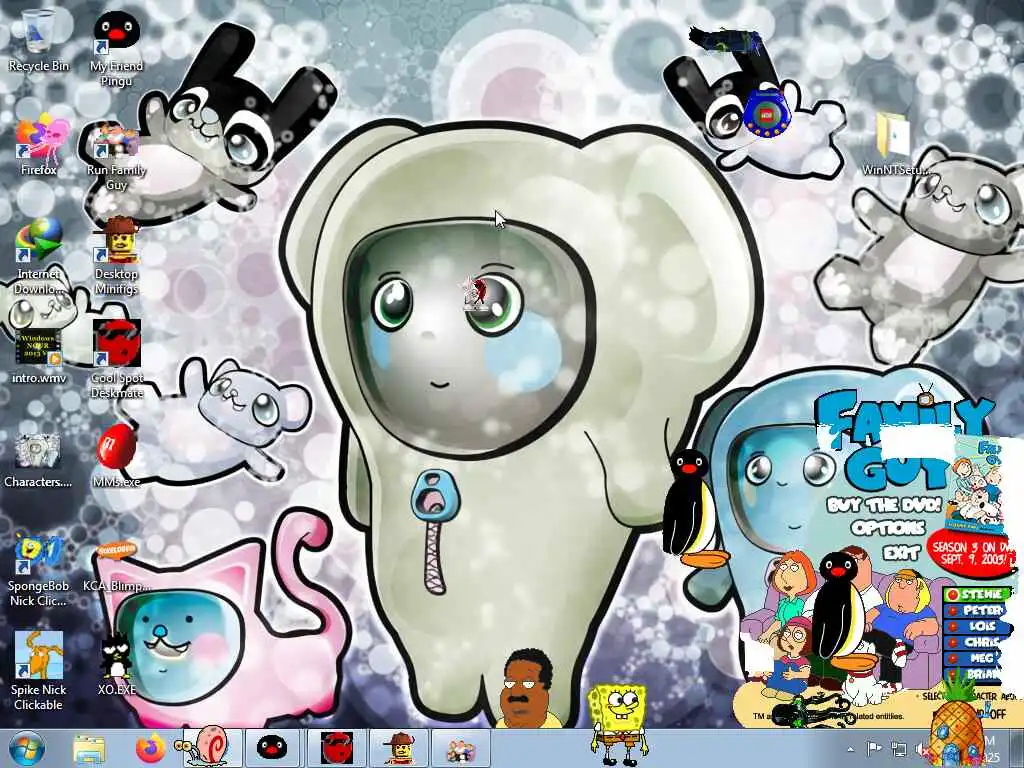Image resolution: width=1024 pixels, height=768 pixels.
Task: Select the MMs.exe desktop icon
Action: click(x=116, y=455)
